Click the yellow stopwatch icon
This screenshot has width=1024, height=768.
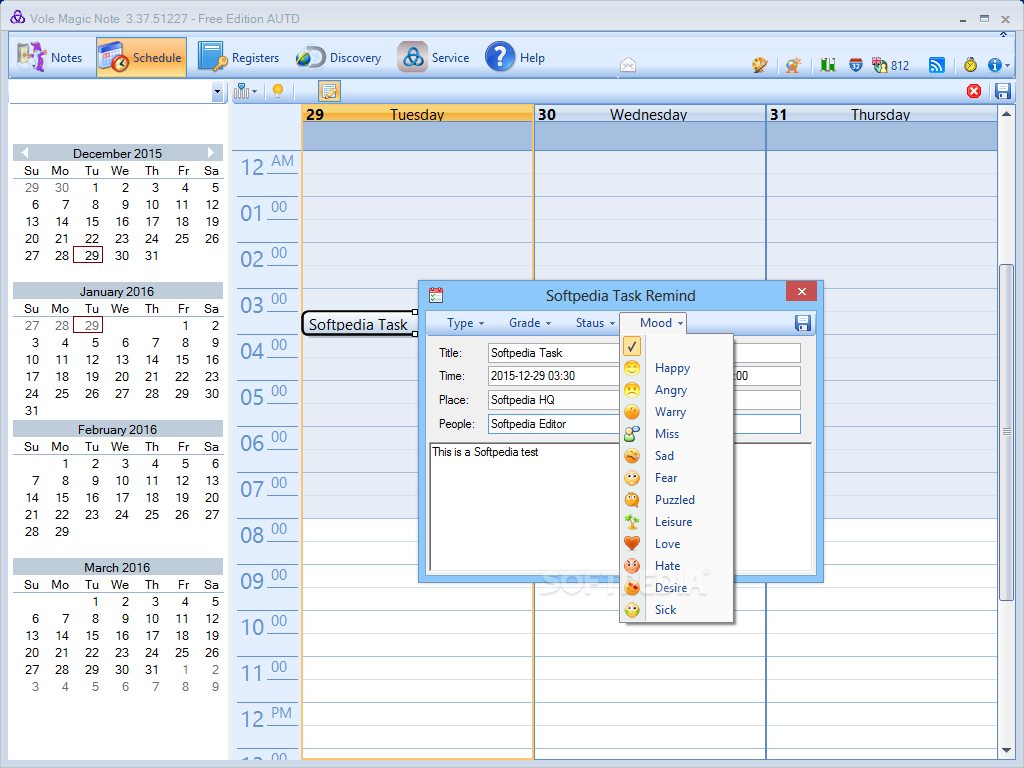[x=970, y=65]
